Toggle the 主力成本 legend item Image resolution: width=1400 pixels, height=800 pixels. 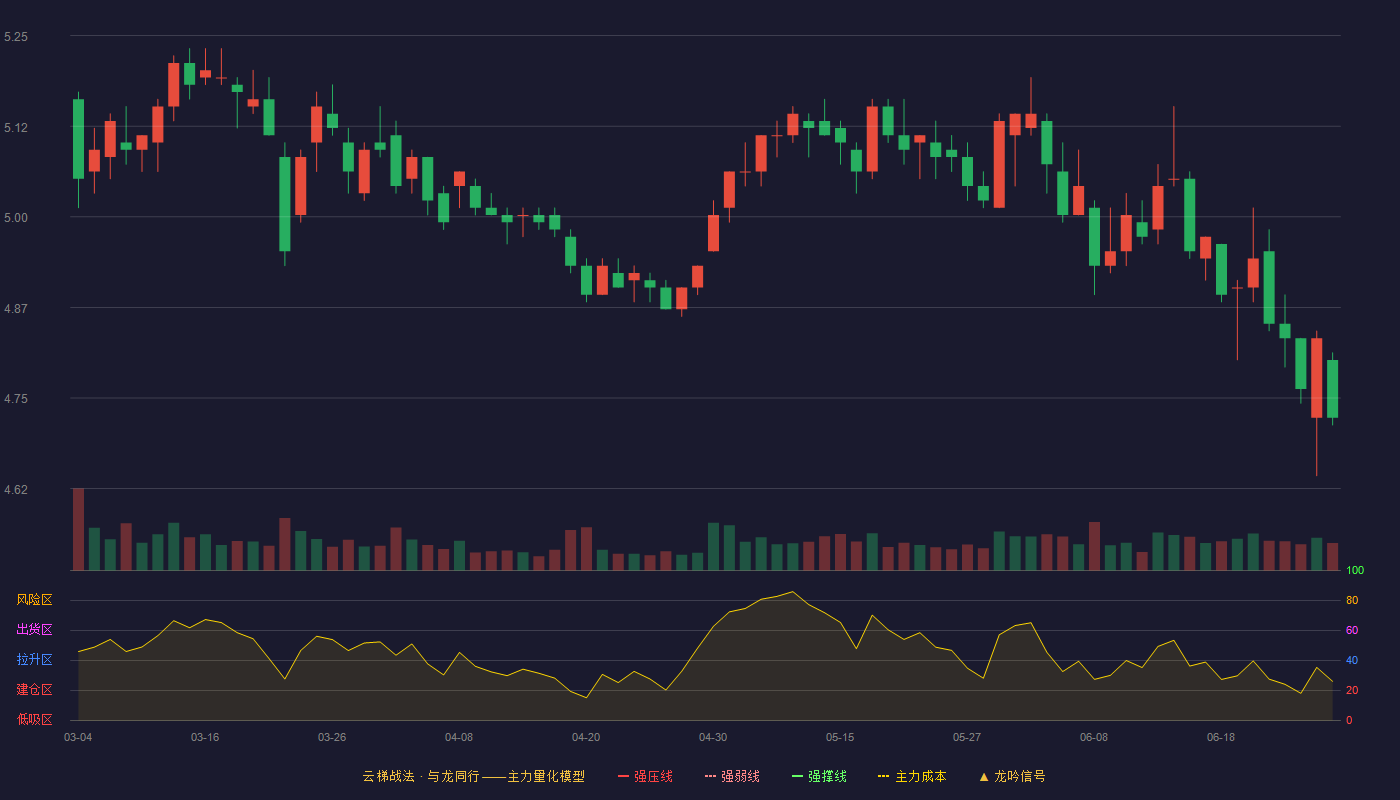tap(912, 776)
